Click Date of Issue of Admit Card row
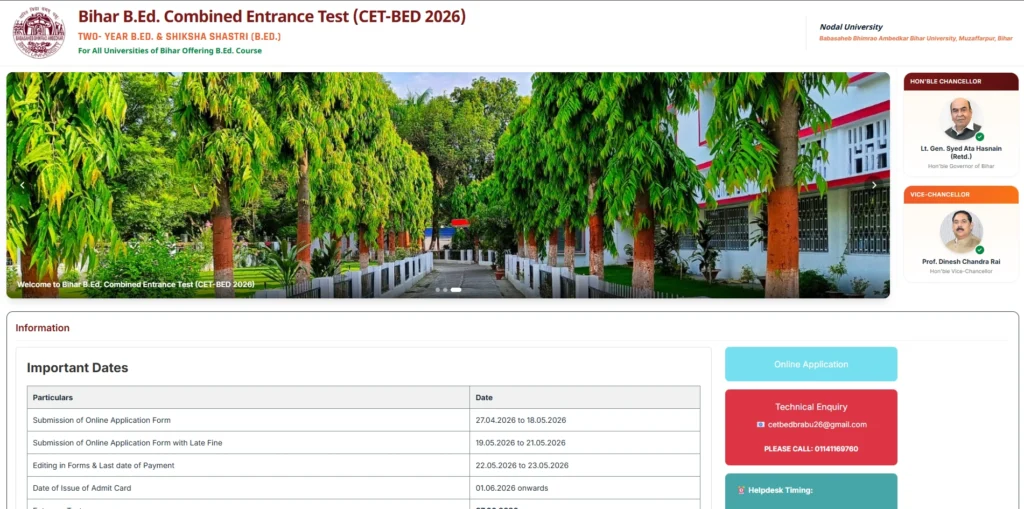The image size is (1024, 509). pos(363,488)
